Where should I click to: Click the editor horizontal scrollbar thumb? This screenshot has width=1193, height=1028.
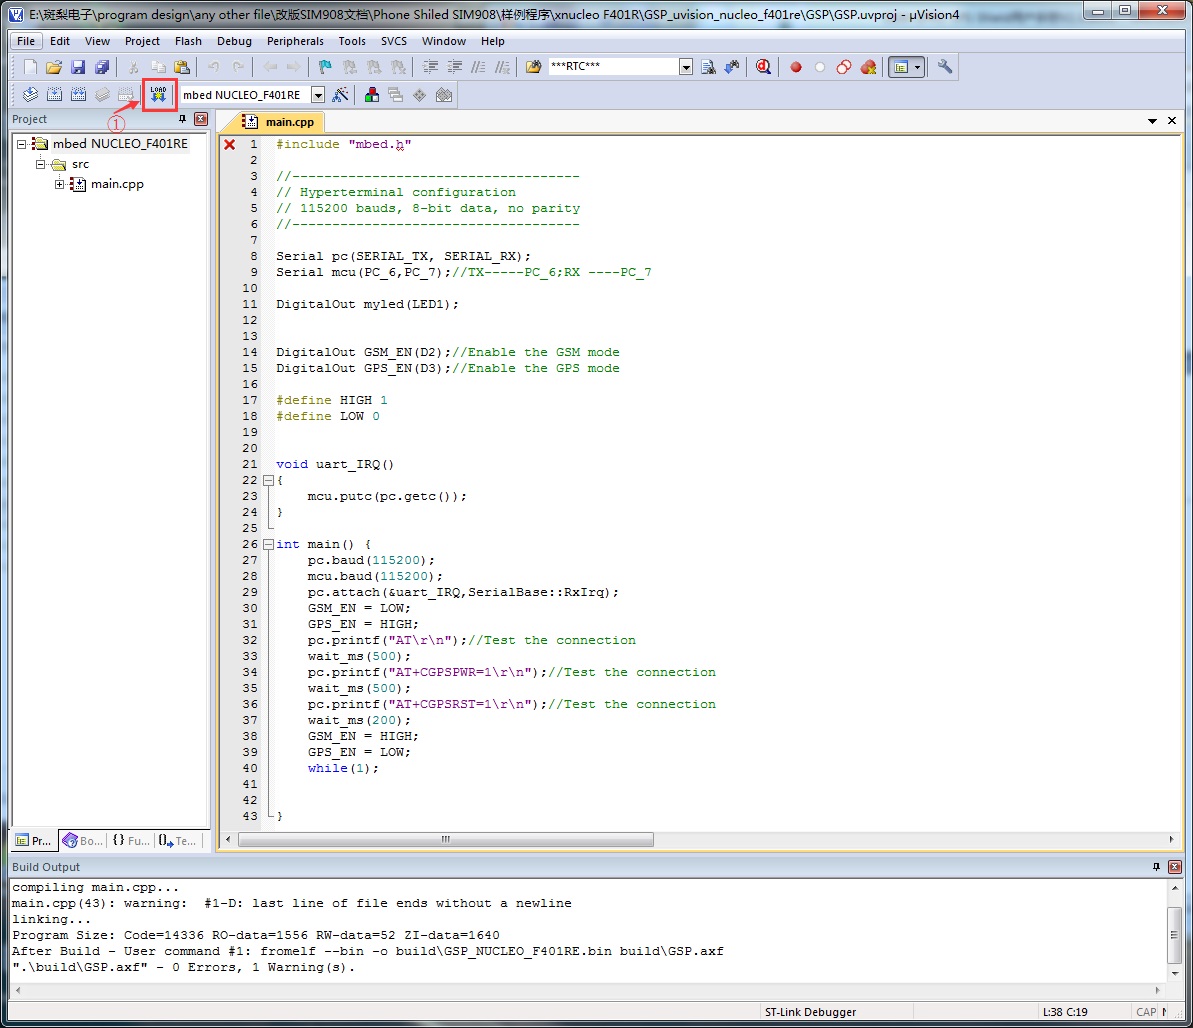coord(446,839)
